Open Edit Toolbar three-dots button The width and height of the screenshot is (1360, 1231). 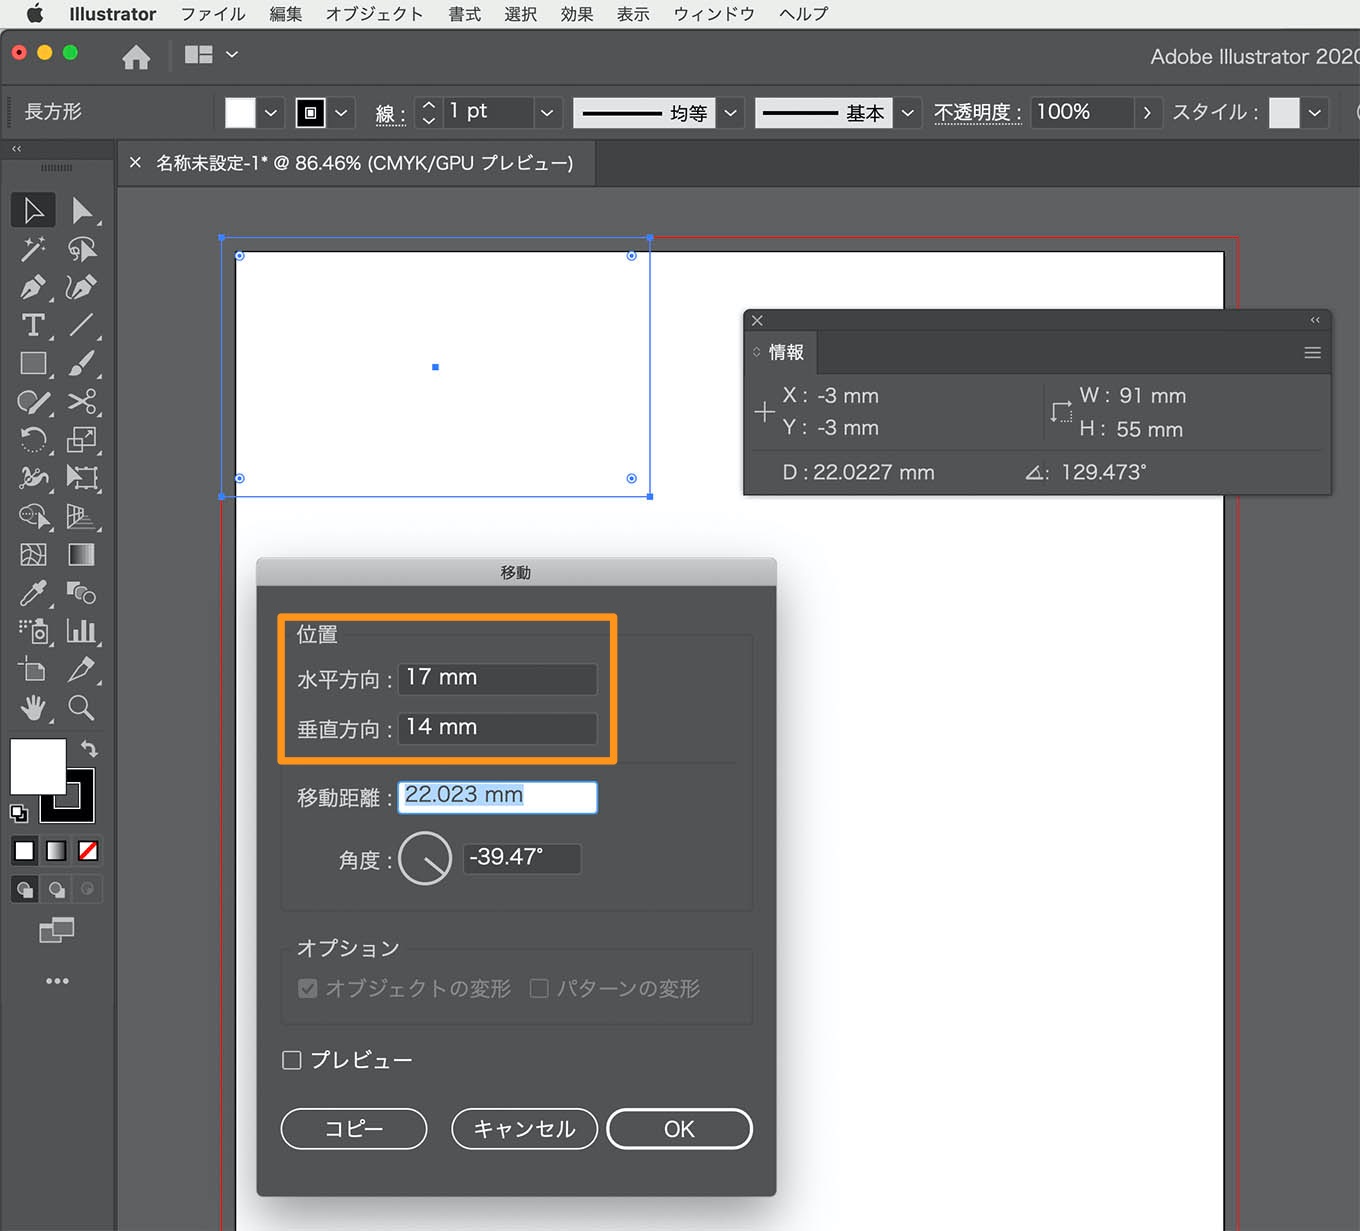point(57,981)
